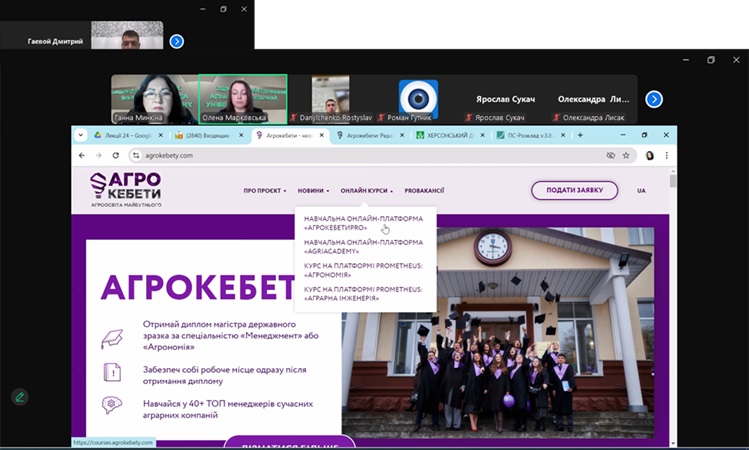Close the 'Лекції 24 – Google' tab
Viewport: 749px width, 450px height.
click(160, 135)
